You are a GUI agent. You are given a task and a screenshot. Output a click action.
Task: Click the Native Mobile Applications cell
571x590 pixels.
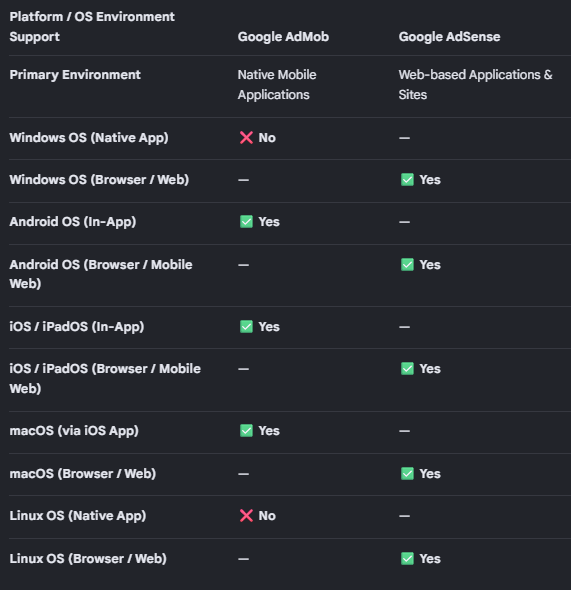tap(277, 85)
